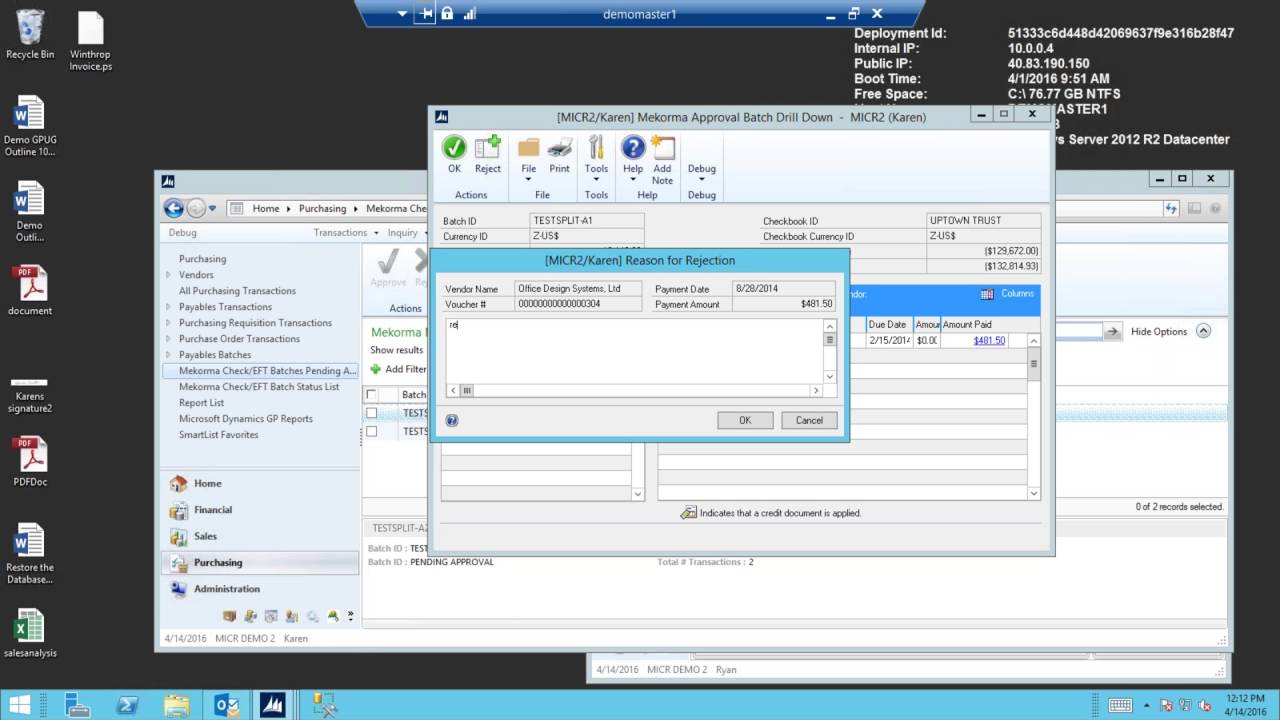Check the second TESTSPLIT batch row checkbox
Screen dimensions: 1280x720
click(372, 431)
